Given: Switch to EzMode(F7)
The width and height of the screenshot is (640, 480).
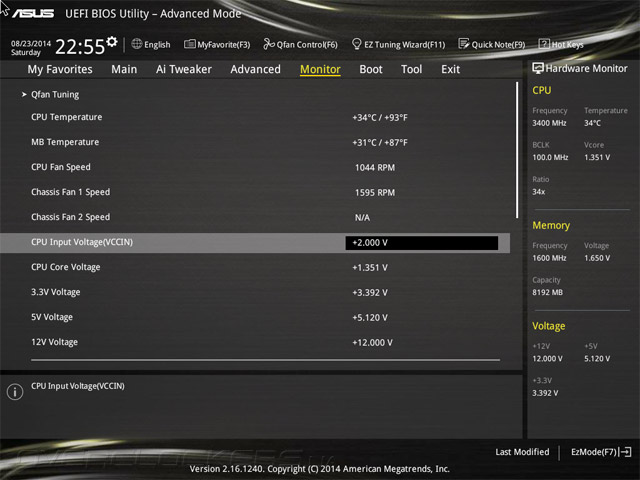Looking at the screenshot, I should pyautogui.click(x=601, y=452).
